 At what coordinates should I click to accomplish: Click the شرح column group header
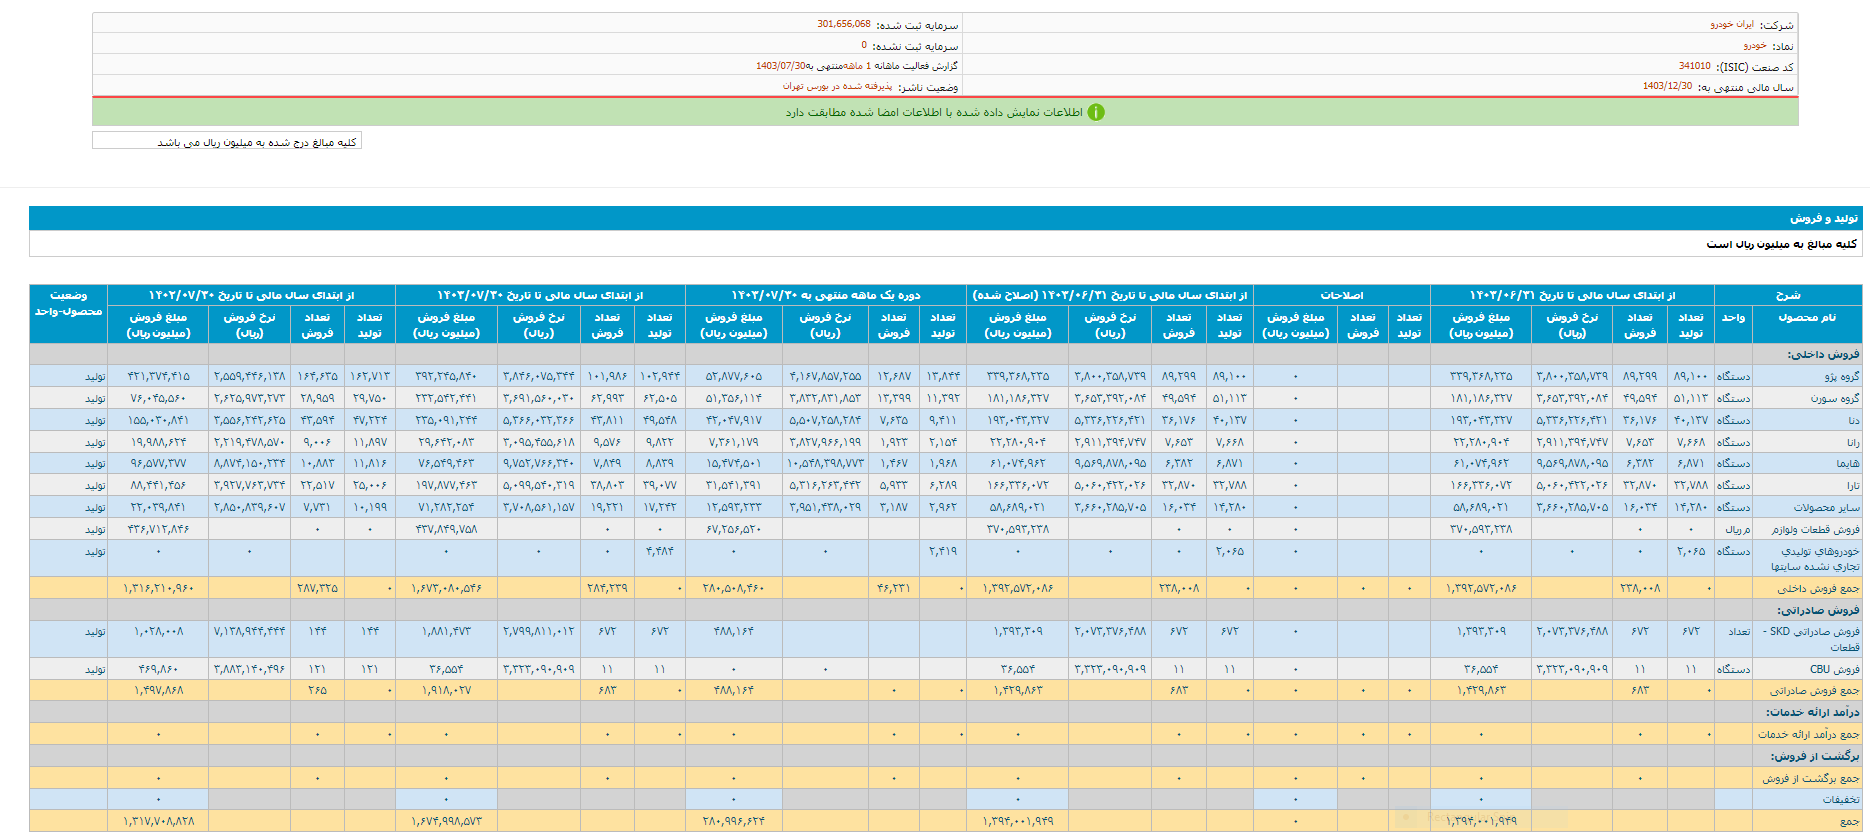[x=1787, y=295]
